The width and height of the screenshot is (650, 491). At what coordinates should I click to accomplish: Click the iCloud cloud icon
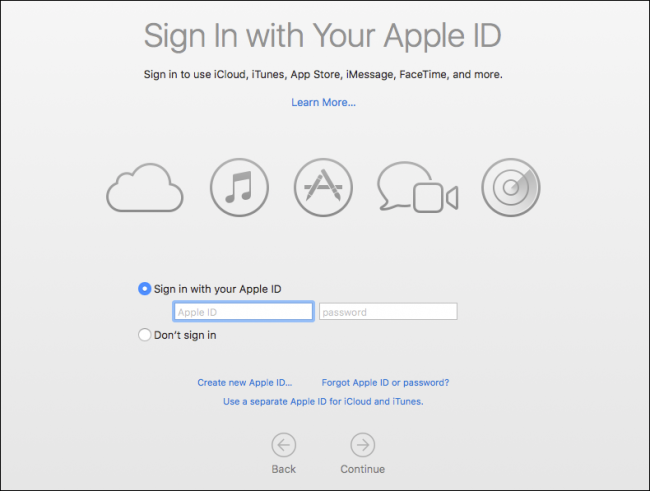pos(145,187)
